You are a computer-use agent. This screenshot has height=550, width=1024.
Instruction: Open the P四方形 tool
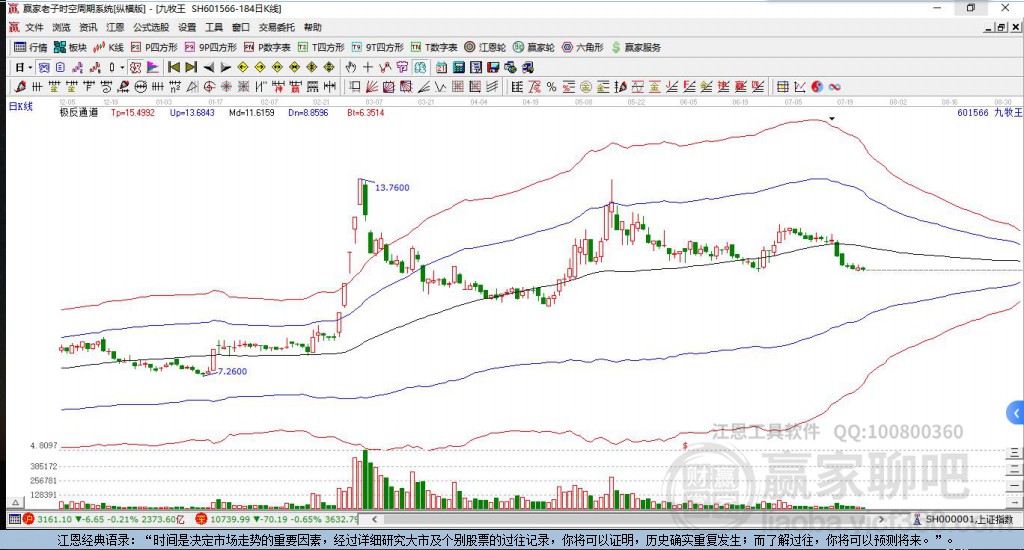[154, 47]
